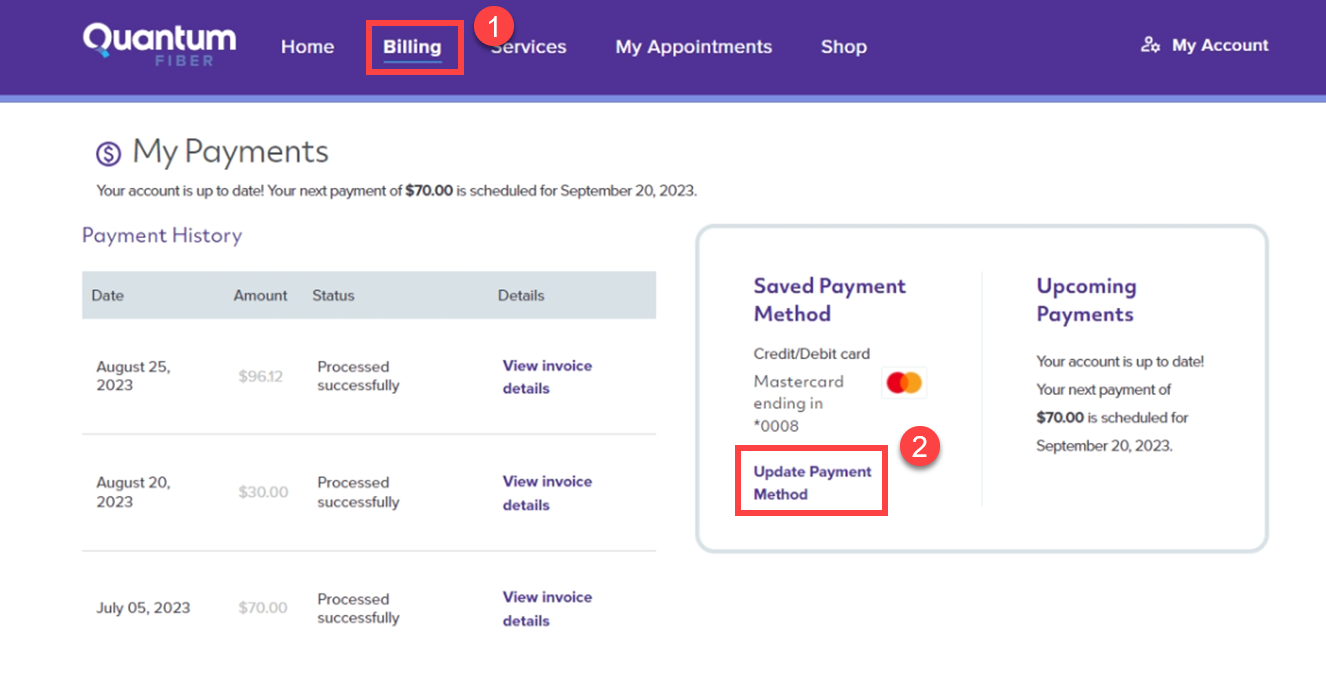Open the Services menu item
Viewport: 1326px width, 684px height.
pos(528,46)
